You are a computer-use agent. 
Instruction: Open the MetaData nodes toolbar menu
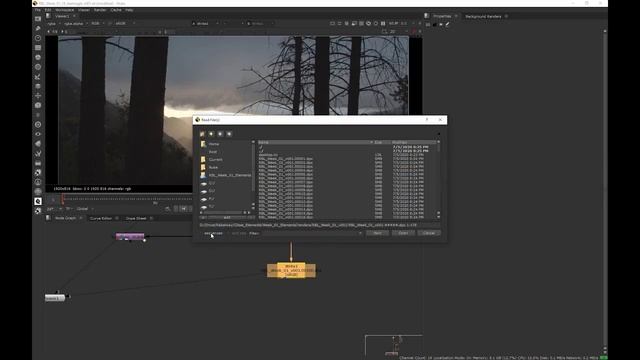click(38, 144)
